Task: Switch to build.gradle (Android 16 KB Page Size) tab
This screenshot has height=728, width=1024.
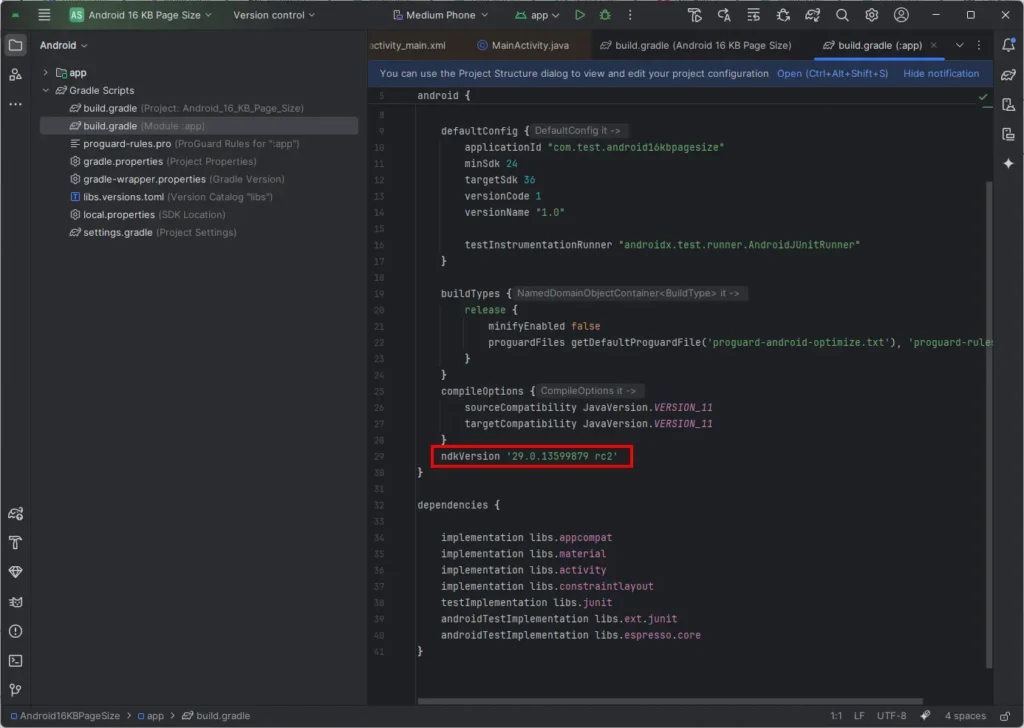Action: coord(696,45)
